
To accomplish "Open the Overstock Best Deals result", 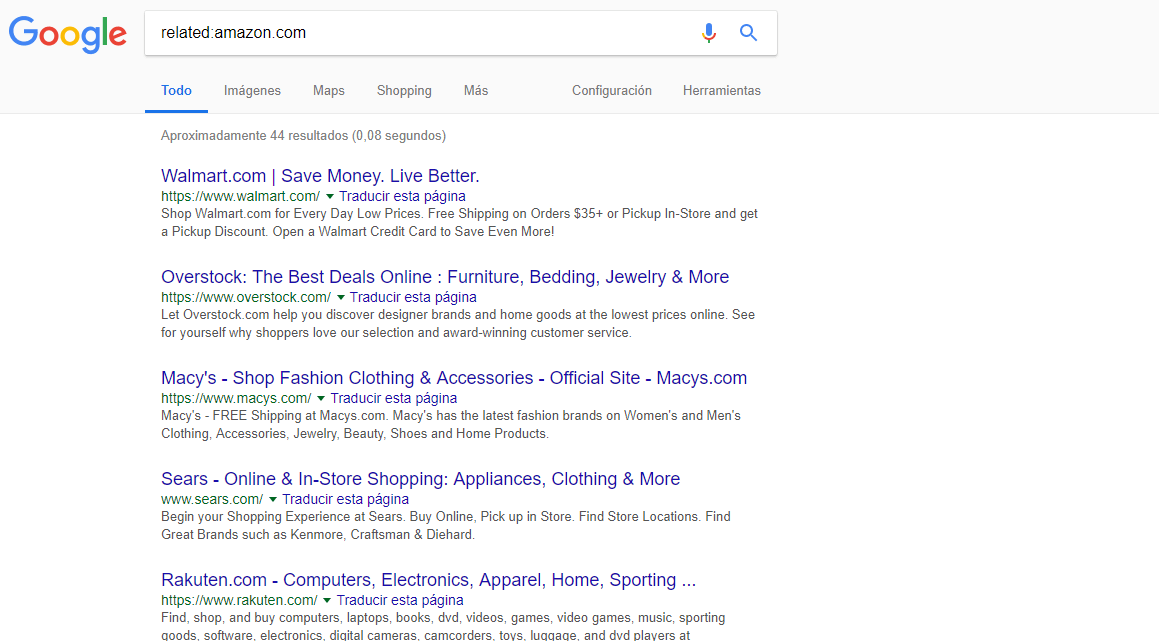I will (444, 277).
